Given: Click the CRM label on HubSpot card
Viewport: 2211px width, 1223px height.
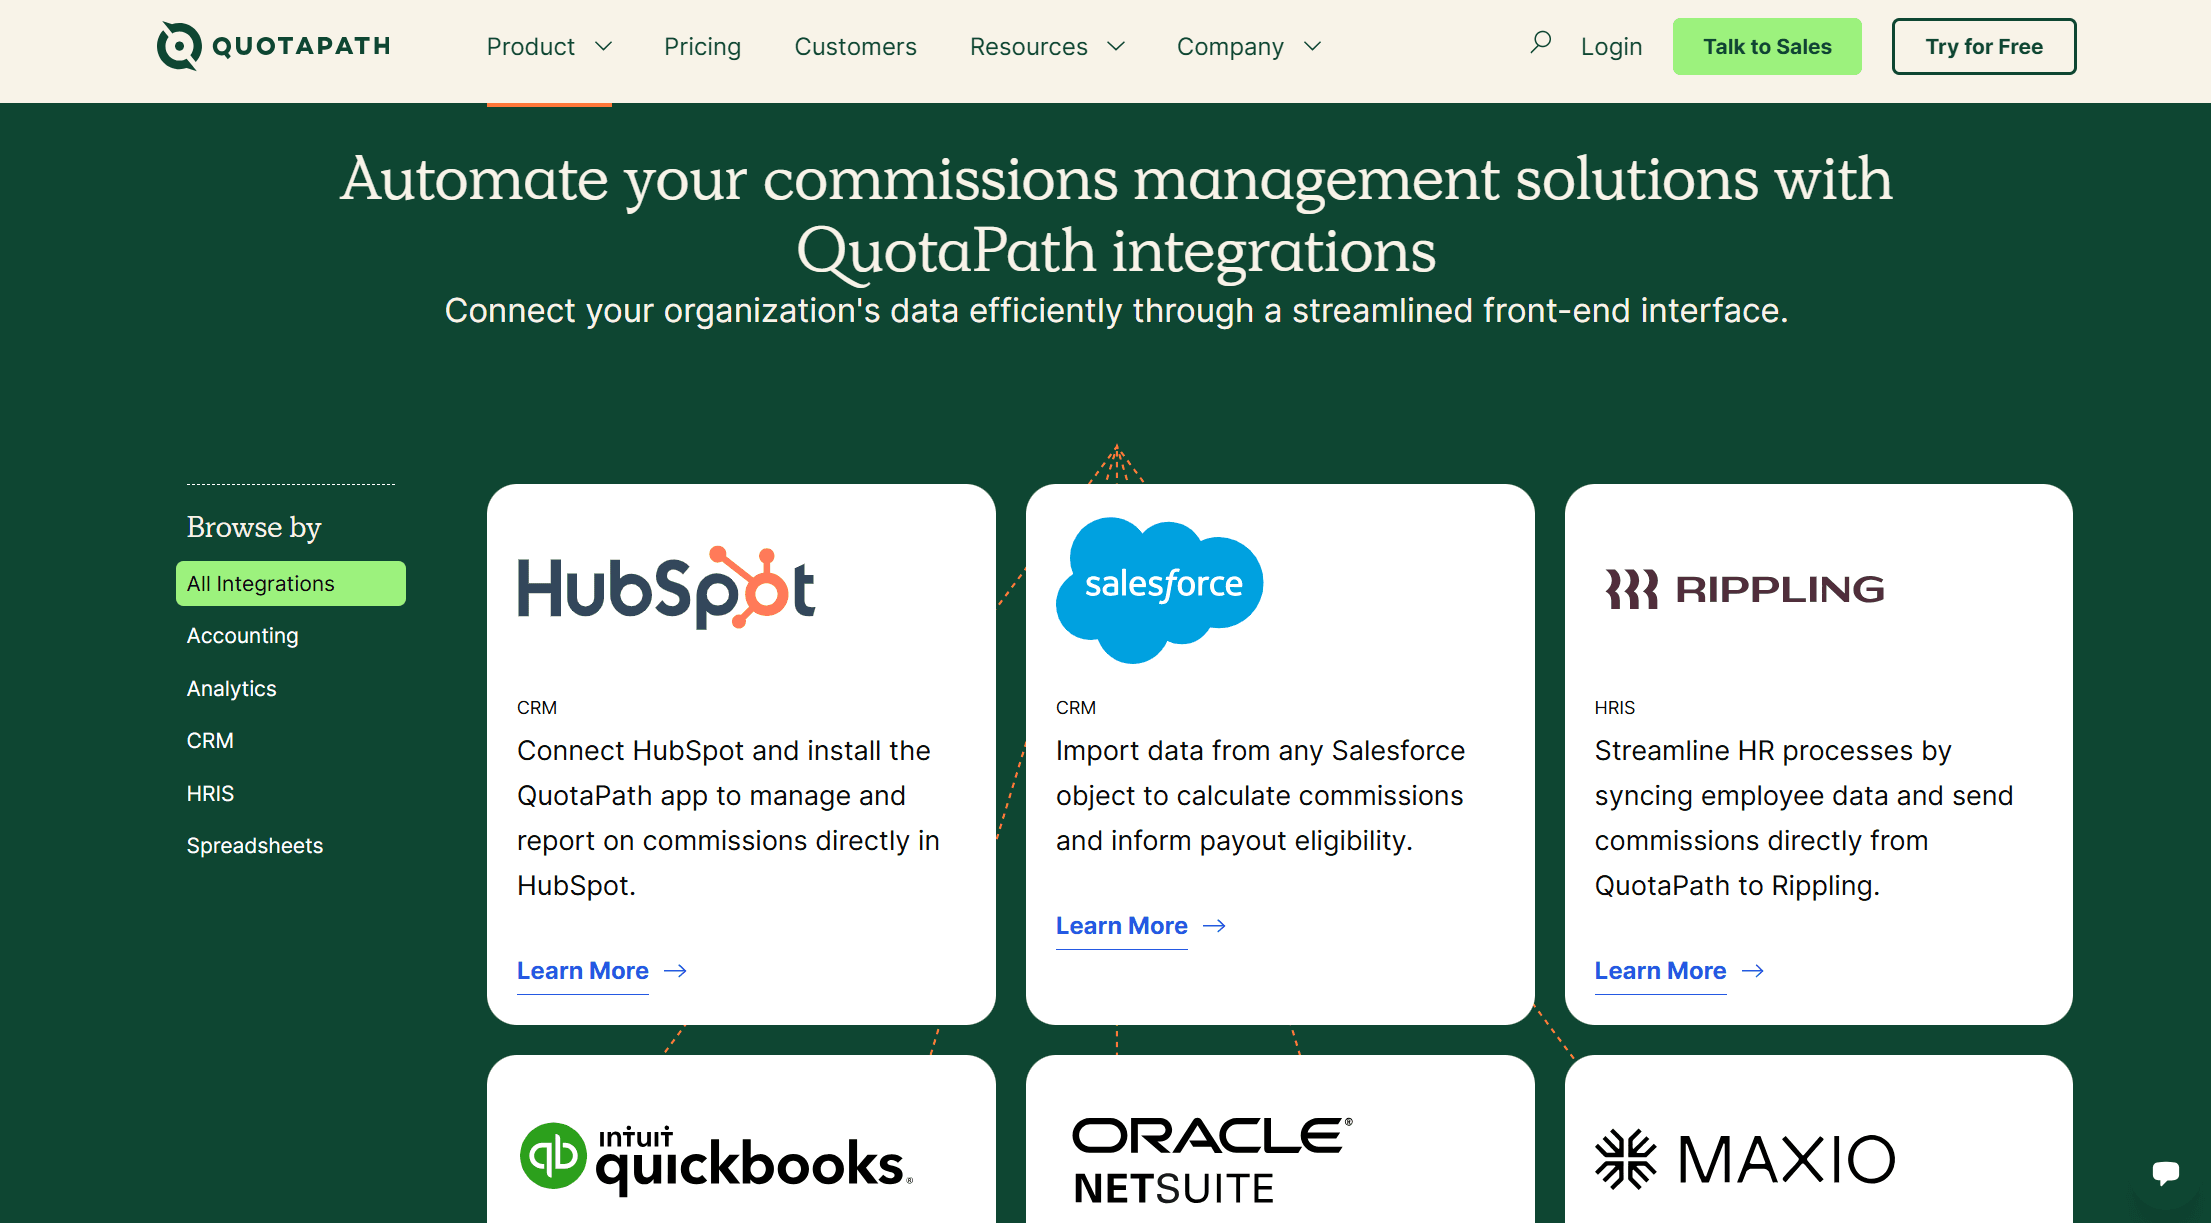Looking at the screenshot, I should click(x=537, y=708).
